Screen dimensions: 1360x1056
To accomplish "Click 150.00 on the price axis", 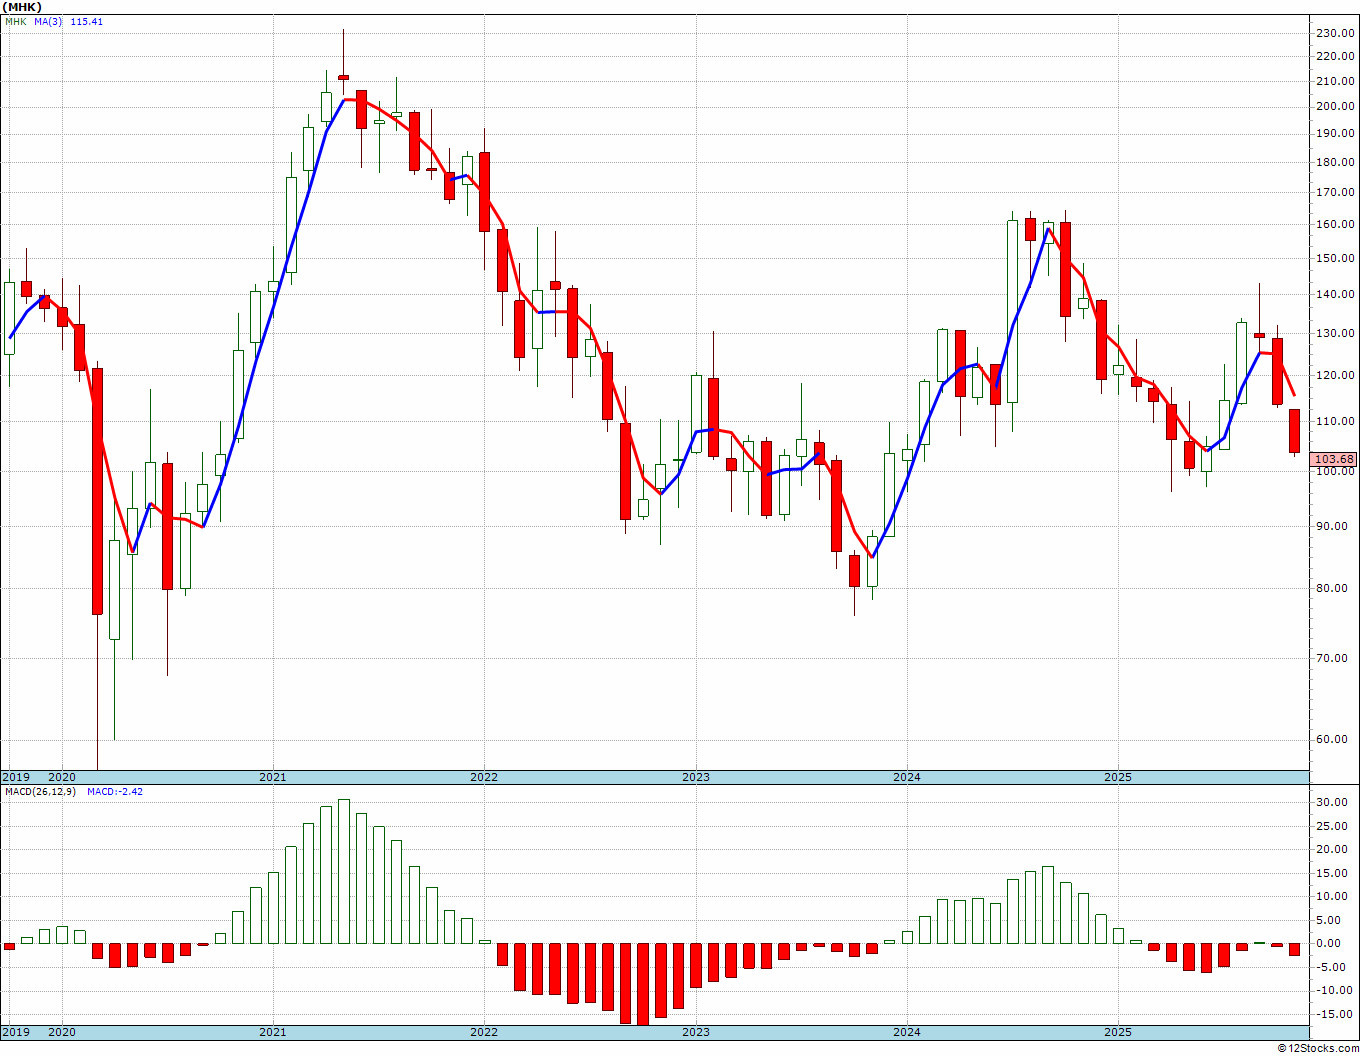I will [1335, 258].
